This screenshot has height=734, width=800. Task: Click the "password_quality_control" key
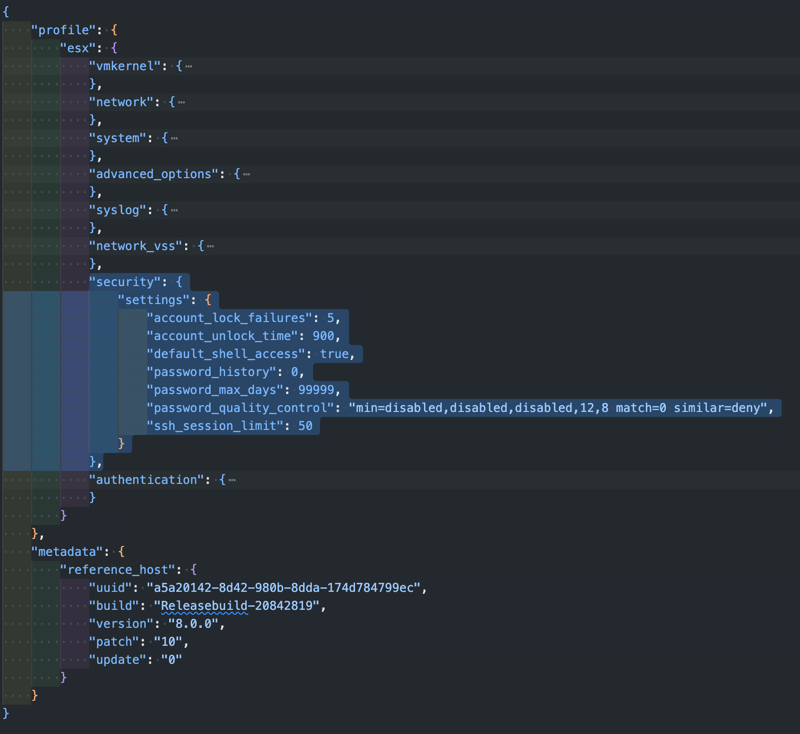pos(240,408)
